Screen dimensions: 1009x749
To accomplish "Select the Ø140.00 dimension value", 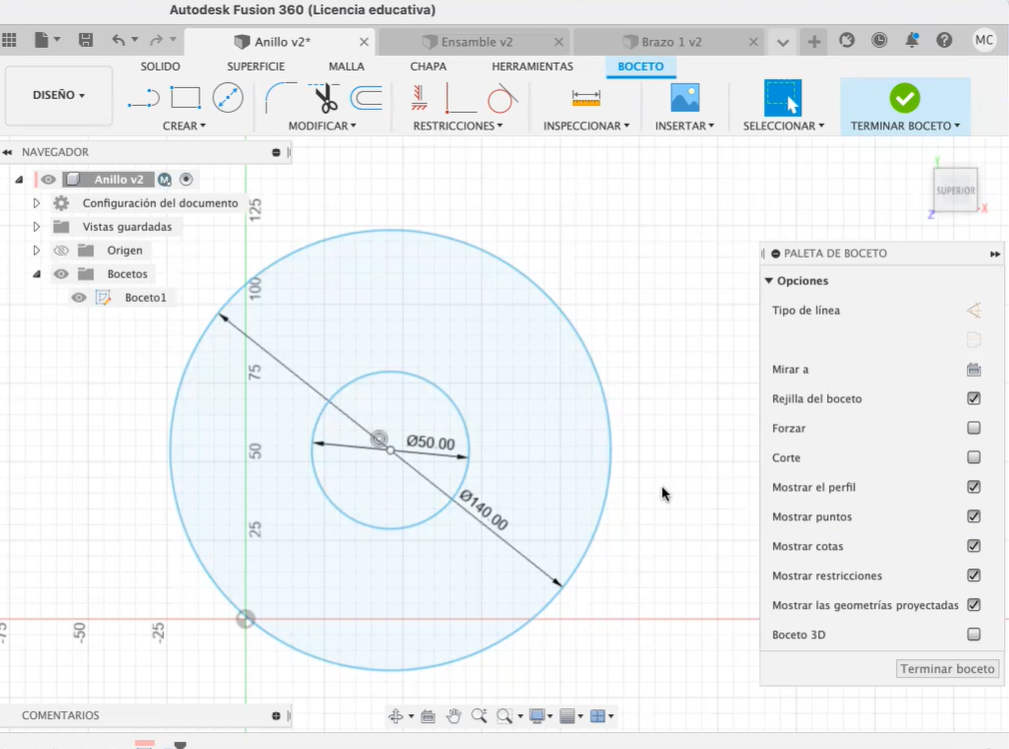I will coord(484,510).
